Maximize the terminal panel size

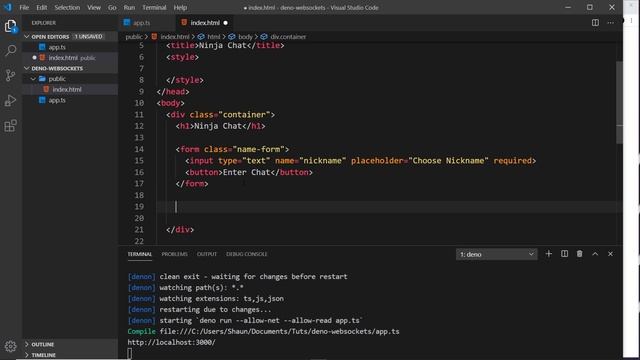[x=595, y=254]
